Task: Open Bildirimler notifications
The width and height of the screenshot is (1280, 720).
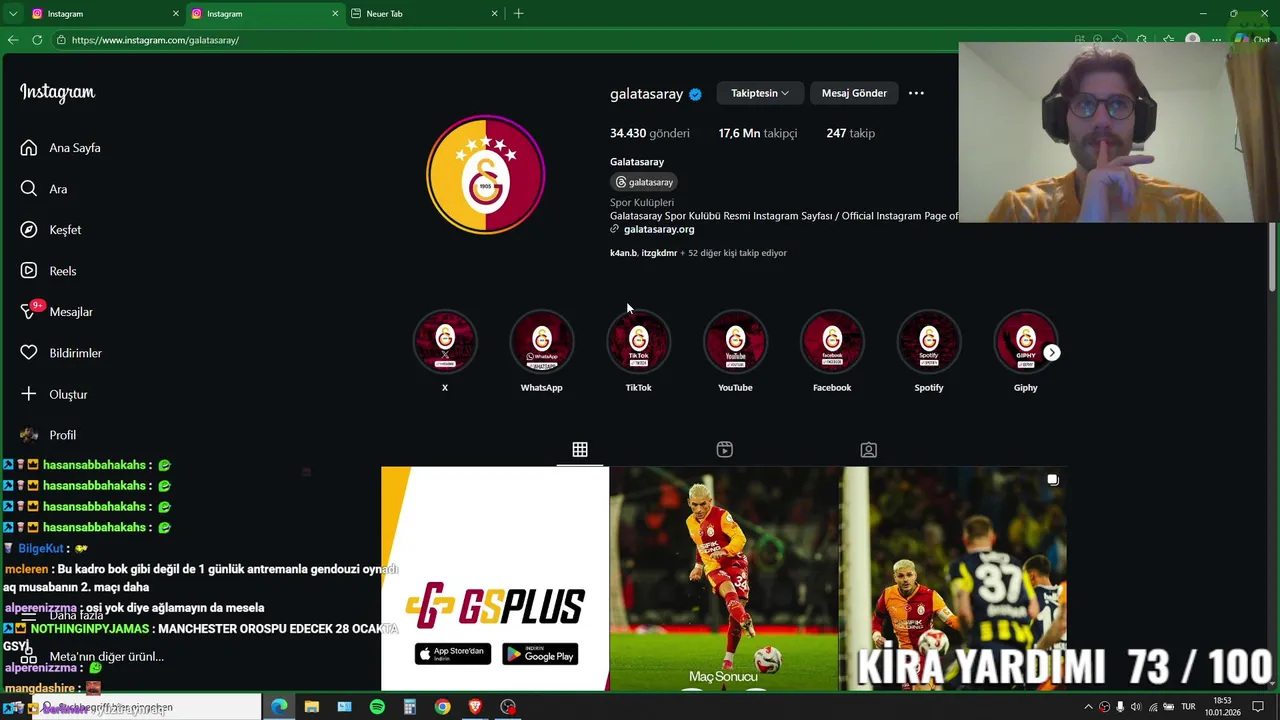Action: (x=61, y=353)
